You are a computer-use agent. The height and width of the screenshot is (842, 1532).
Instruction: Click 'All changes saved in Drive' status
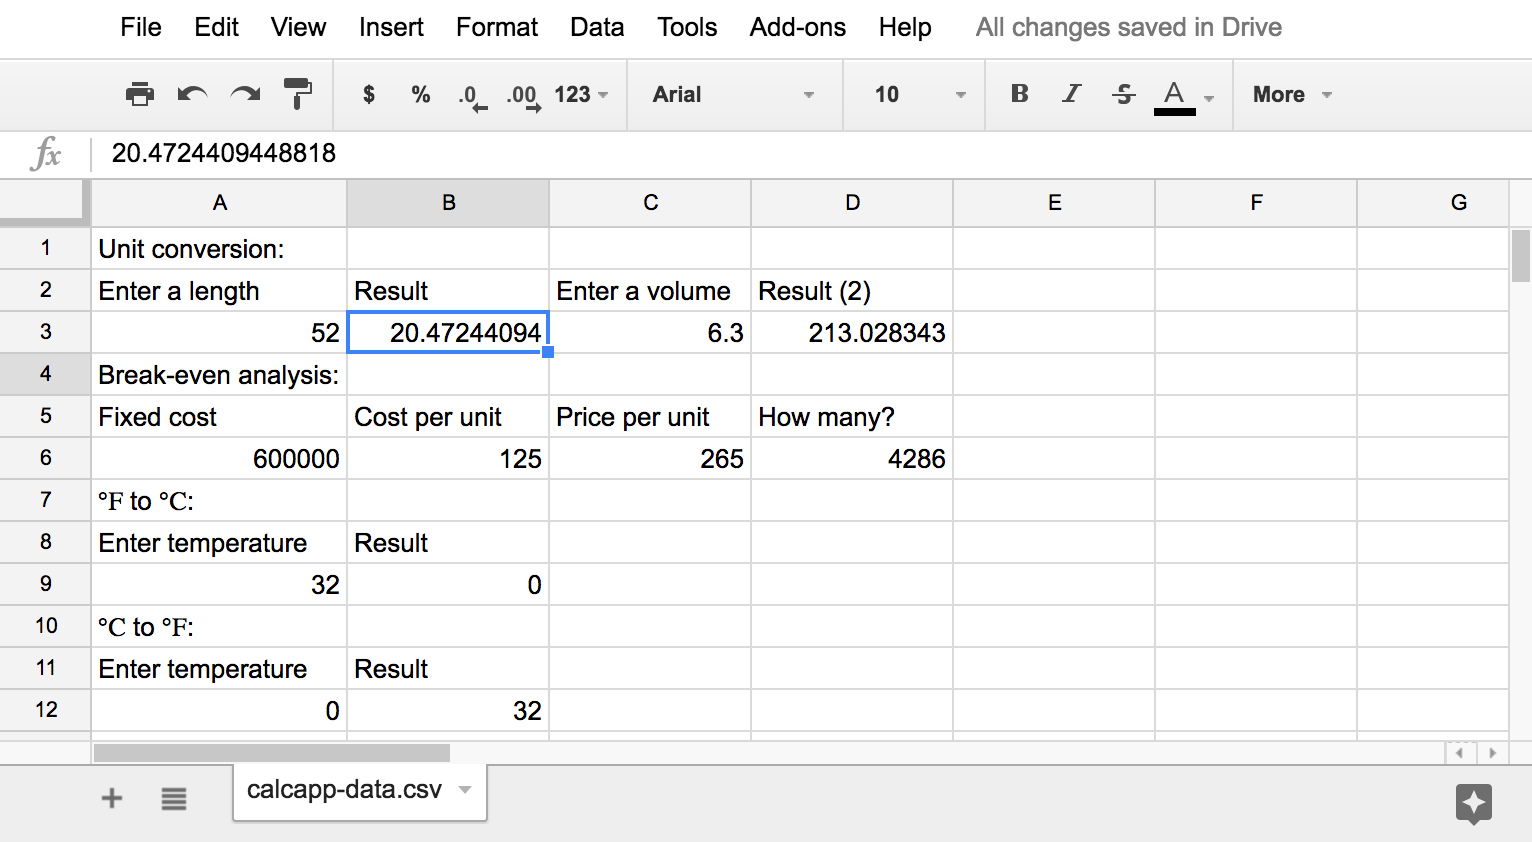[1129, 27]
